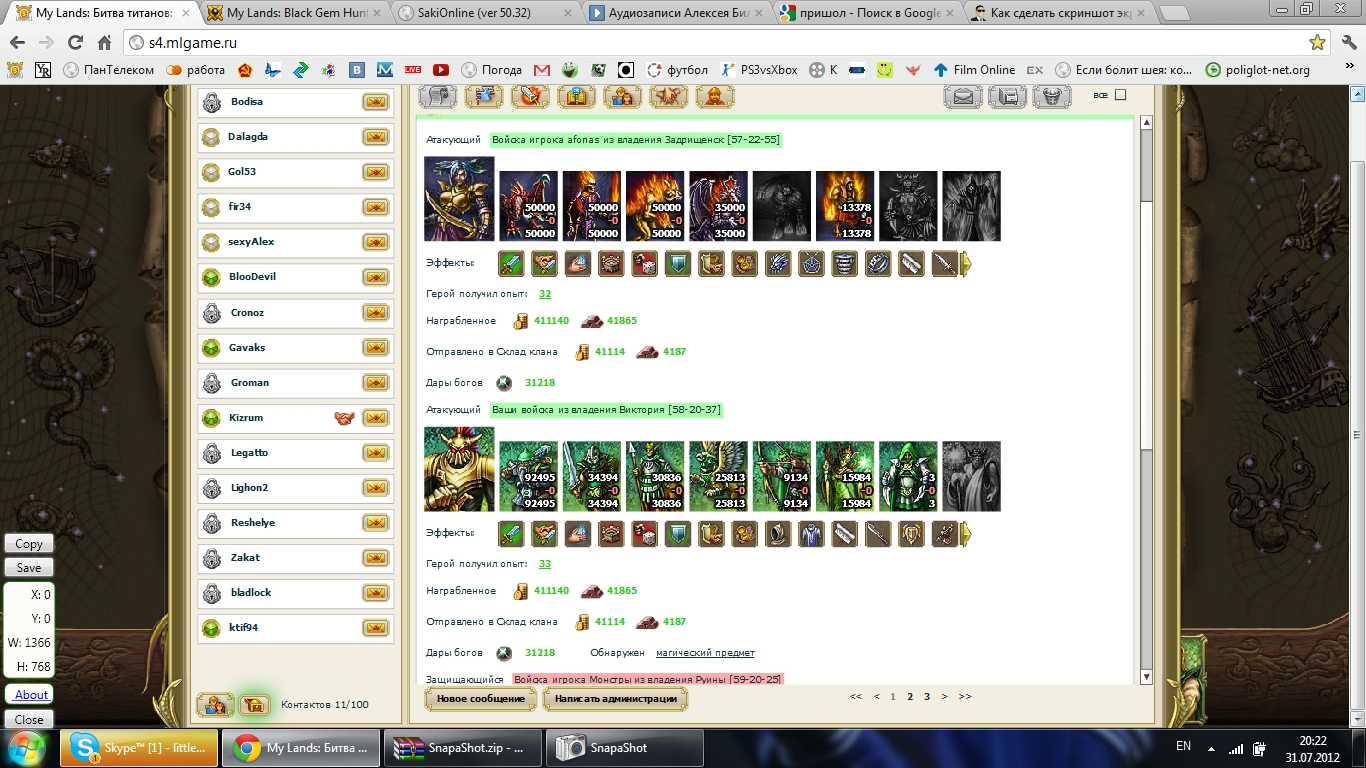Open hero experience link 32
This screenshot has height=768, width=1366.
545,294
